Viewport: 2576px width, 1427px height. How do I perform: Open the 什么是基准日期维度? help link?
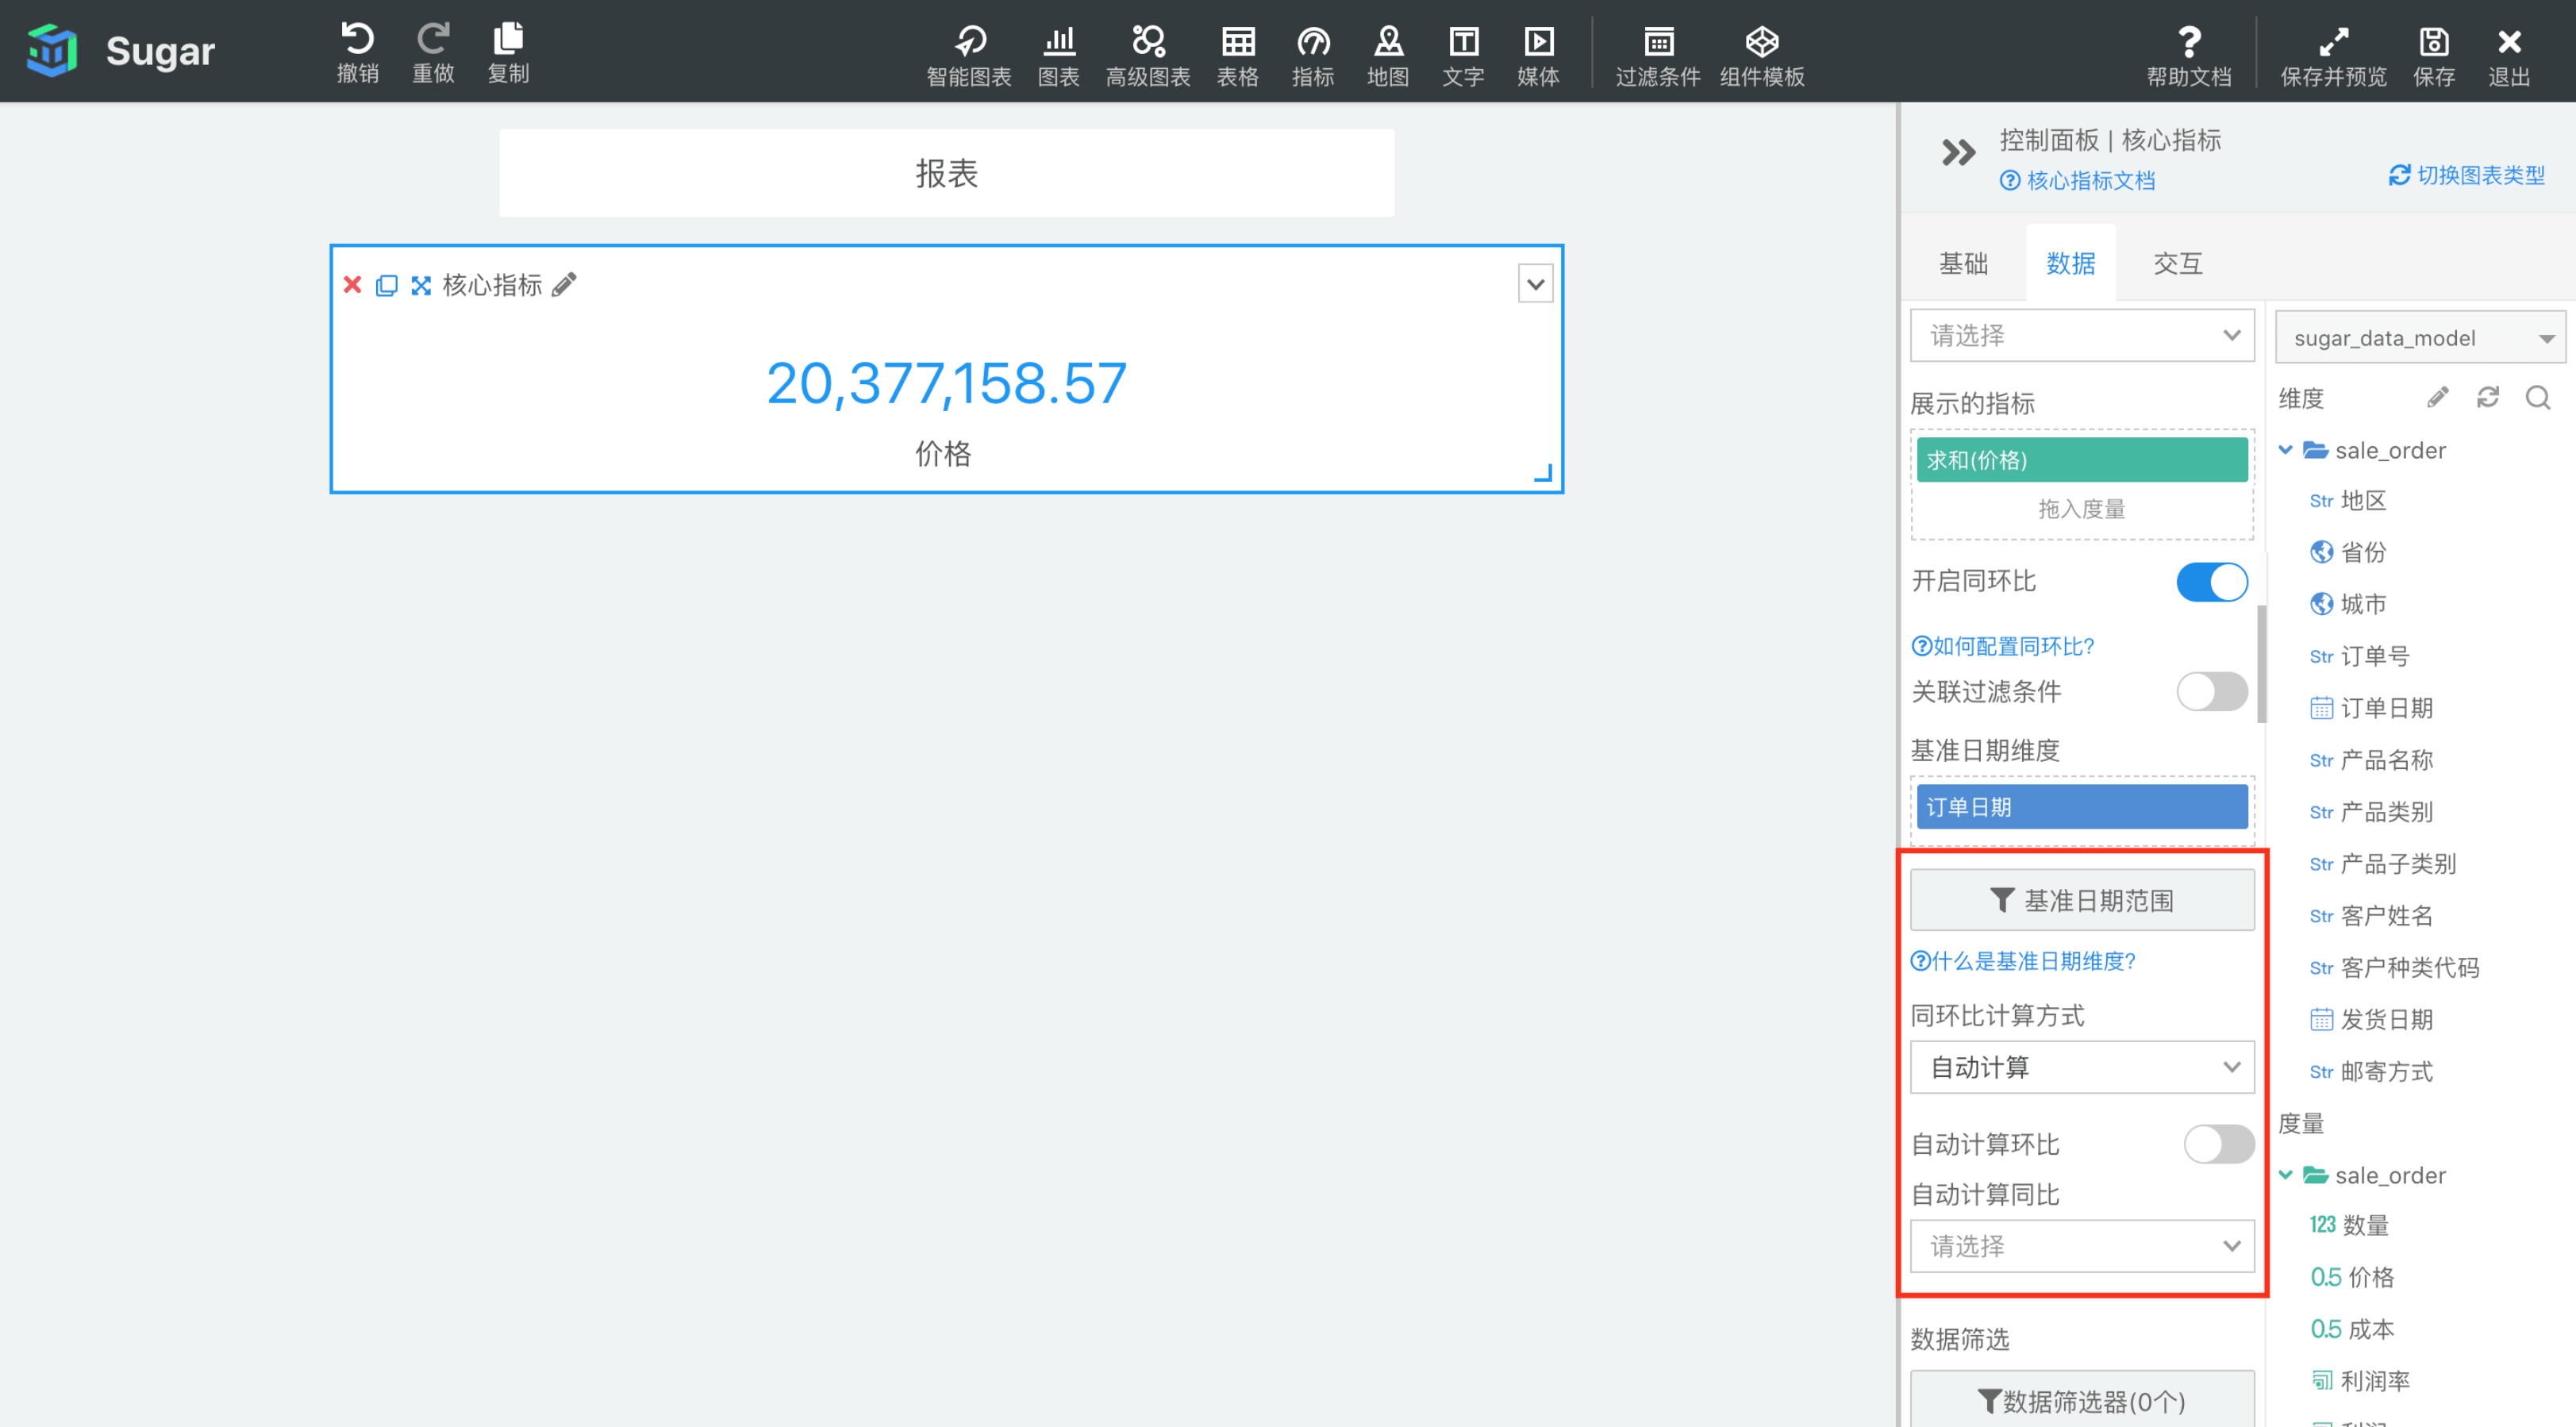coord(2023,961)
